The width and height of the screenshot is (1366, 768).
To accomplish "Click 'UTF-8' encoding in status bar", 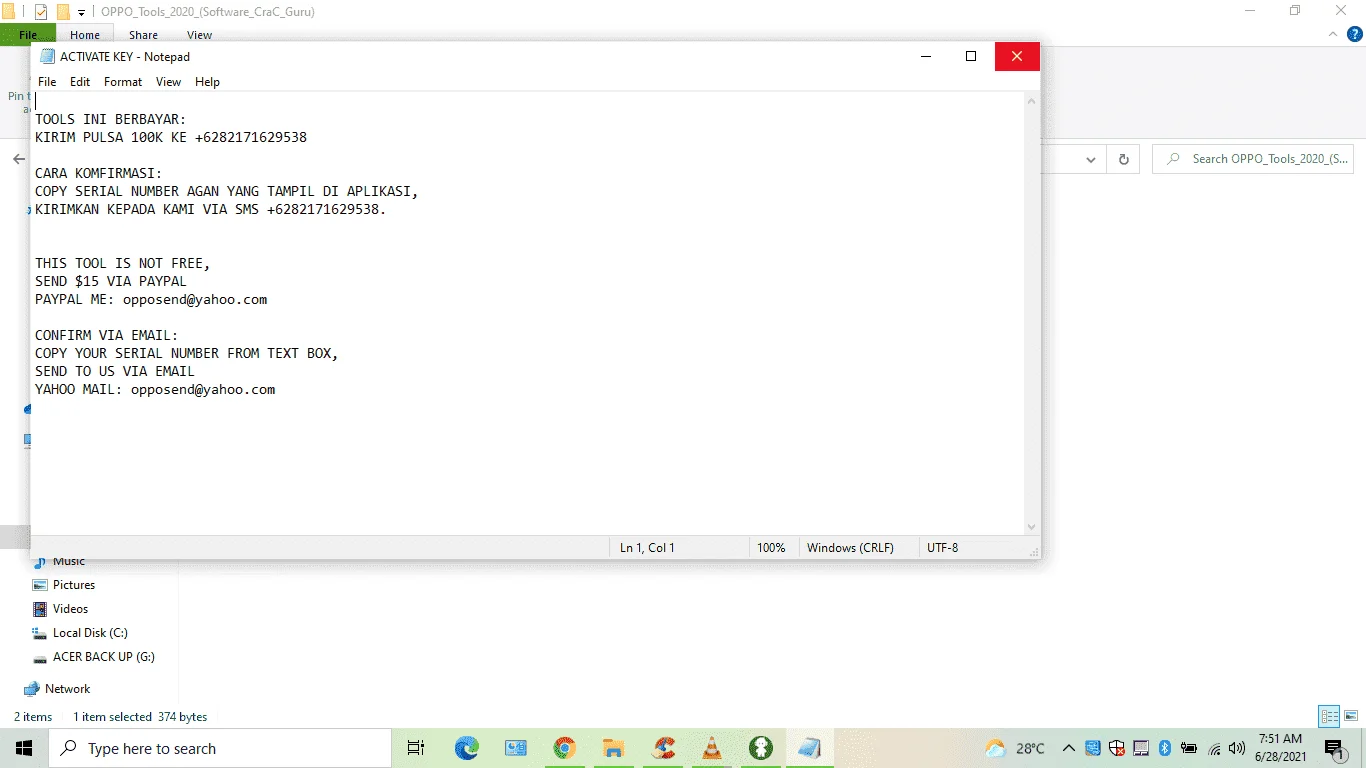I will pyautogui.click(x=942, y=548).
